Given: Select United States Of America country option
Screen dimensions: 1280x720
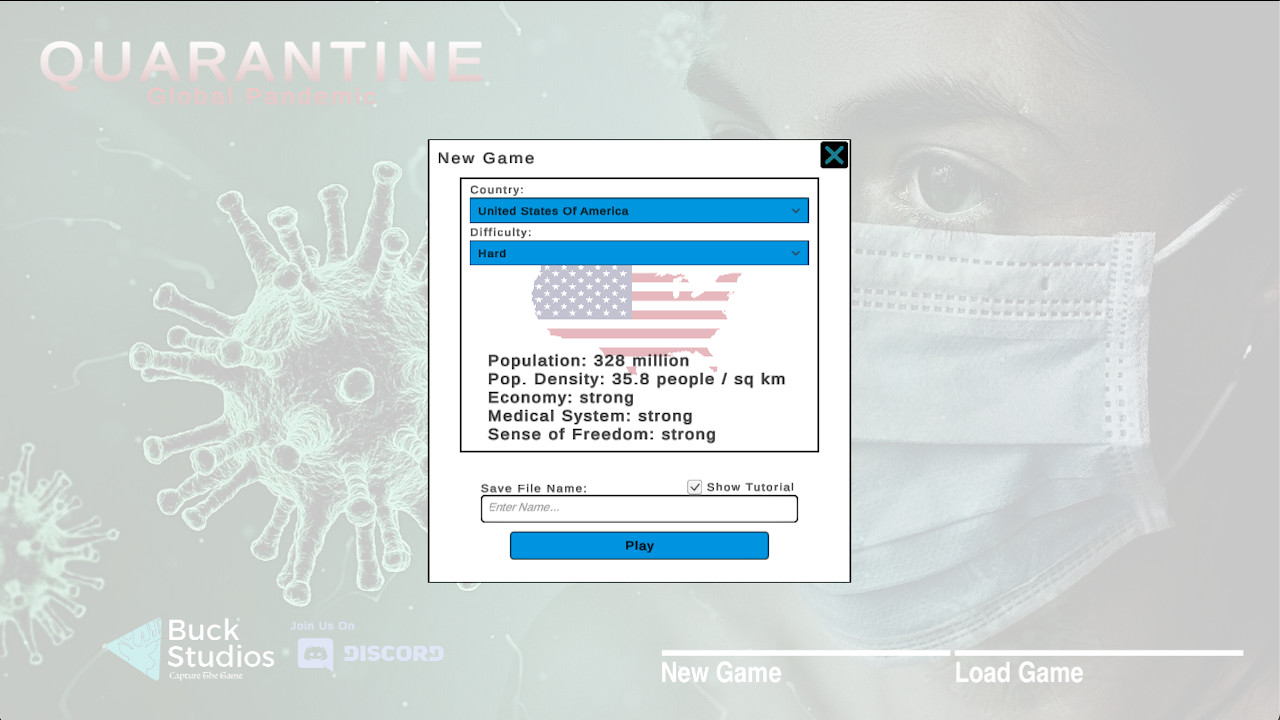Looking at the screenshot, I should pyautogui.click(x=638, y=210).
